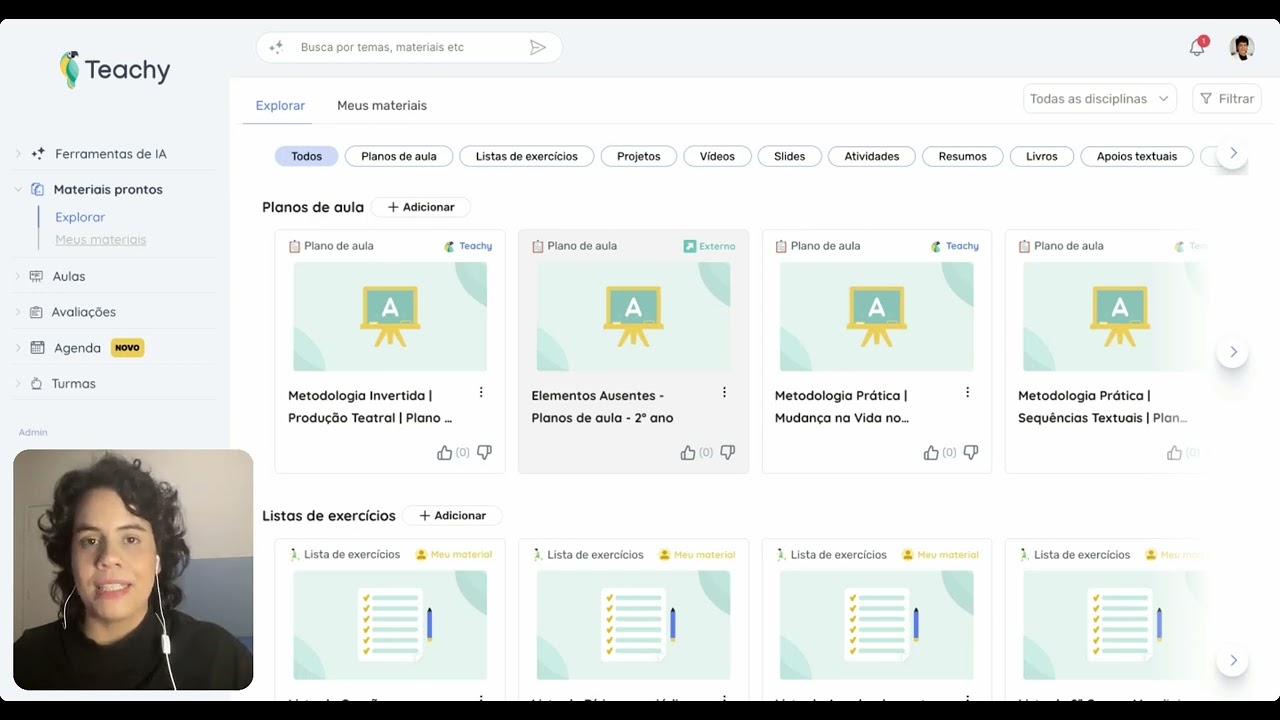
Task: Filter by Livros chip
Action: coord(1042,156)
